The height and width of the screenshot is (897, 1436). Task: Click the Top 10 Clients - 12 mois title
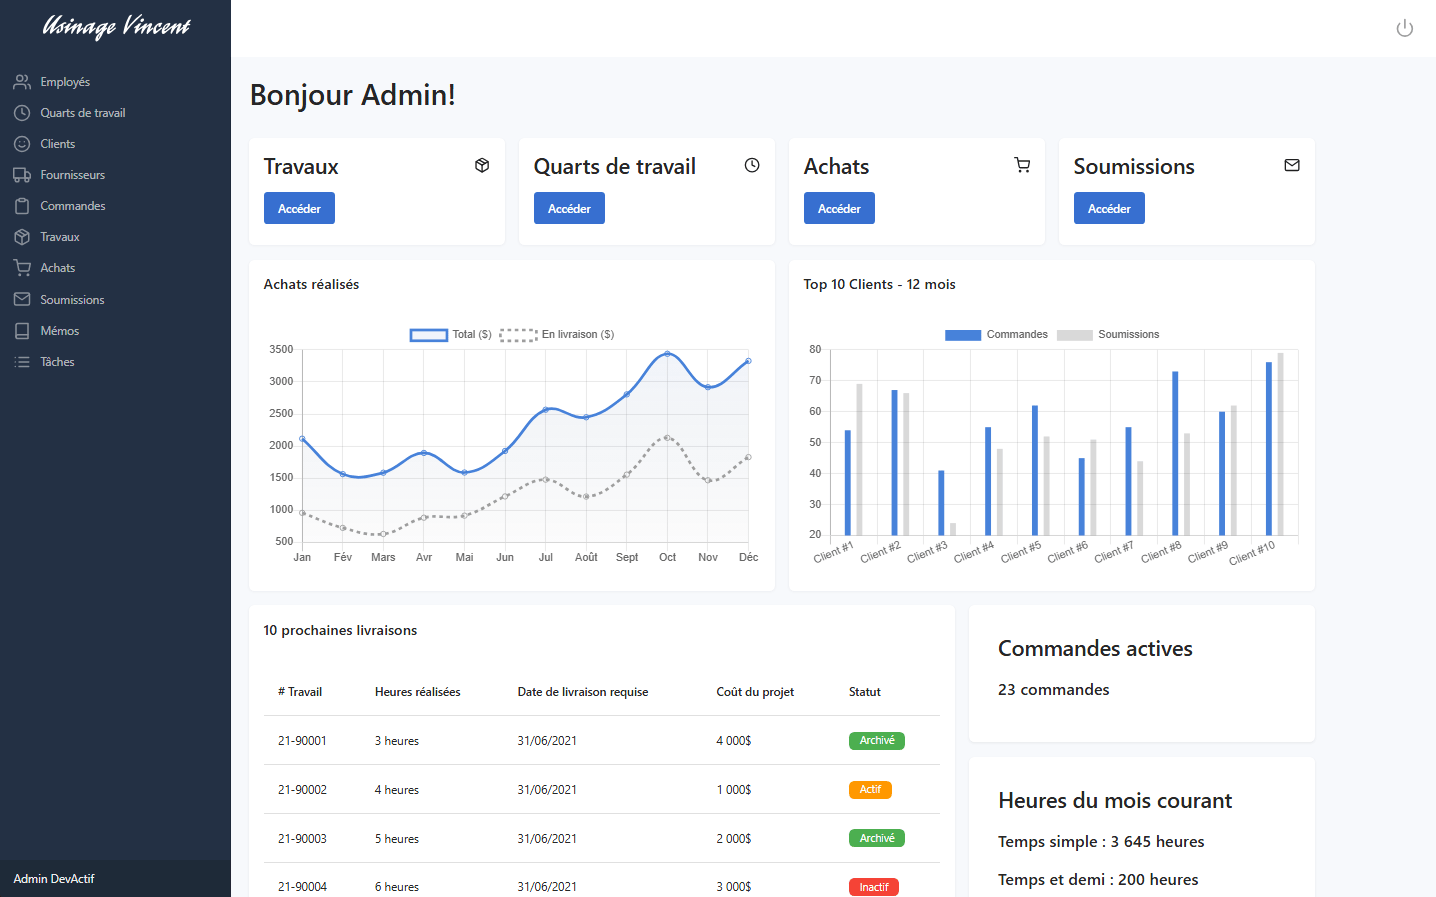(x=879, y=284)
